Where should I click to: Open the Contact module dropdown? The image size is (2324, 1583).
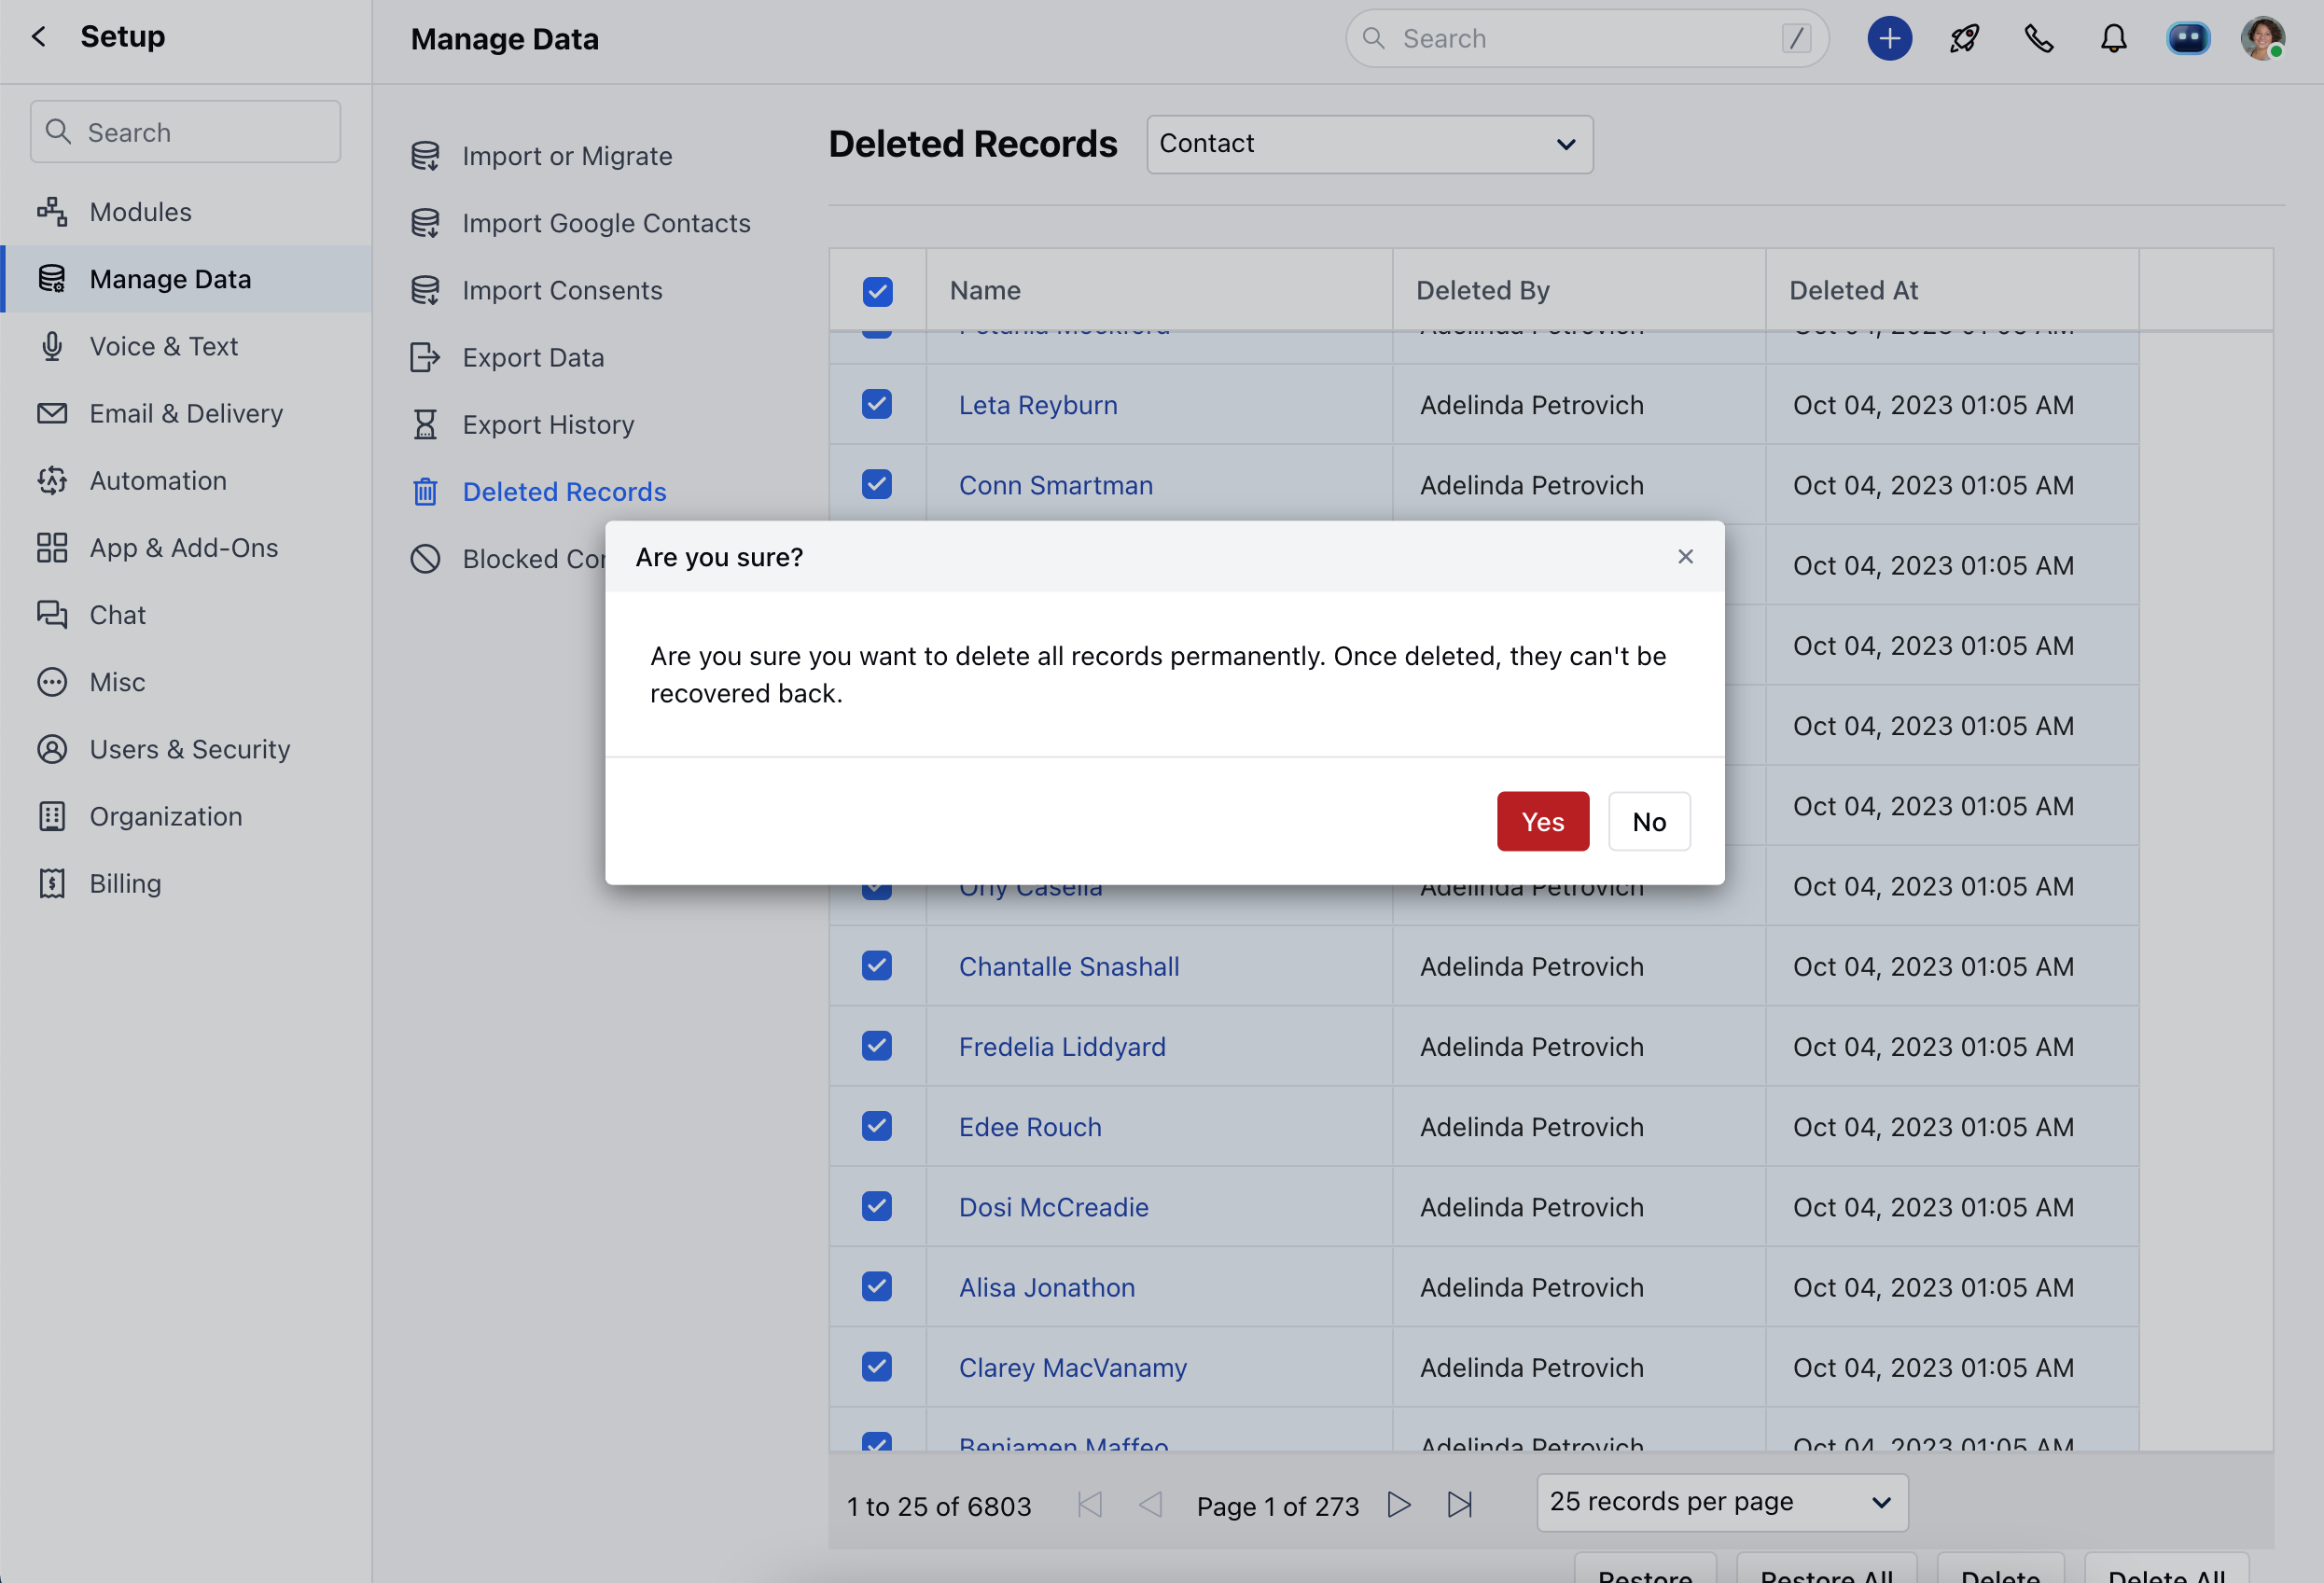tap(1369, 144)
